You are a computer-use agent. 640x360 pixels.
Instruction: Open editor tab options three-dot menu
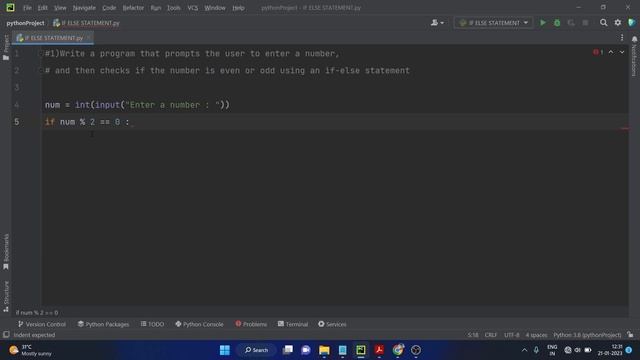coord(622,38)
